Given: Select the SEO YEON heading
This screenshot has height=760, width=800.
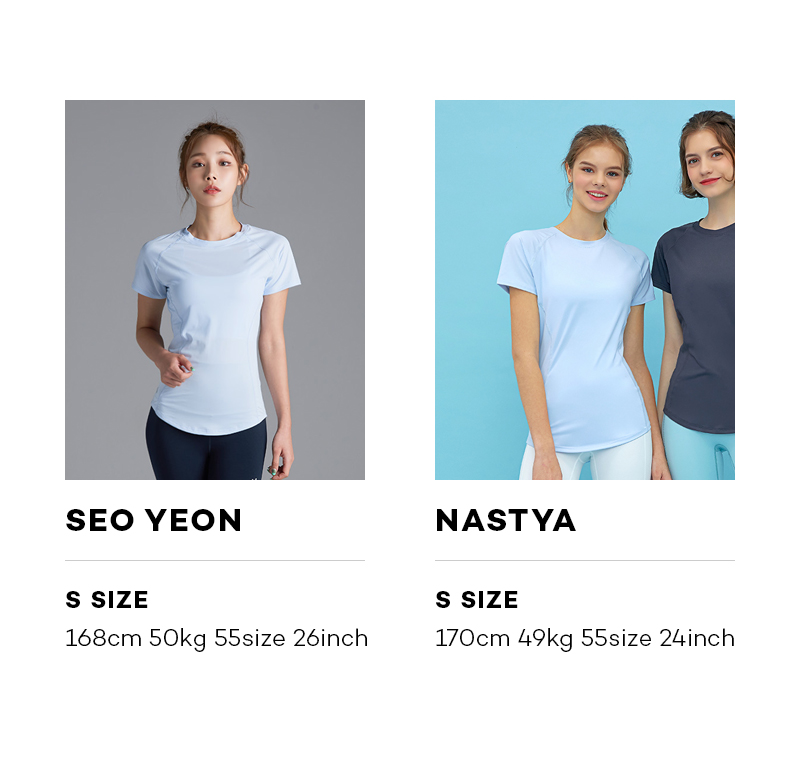Looking at the screenshot, I should 154,520.
